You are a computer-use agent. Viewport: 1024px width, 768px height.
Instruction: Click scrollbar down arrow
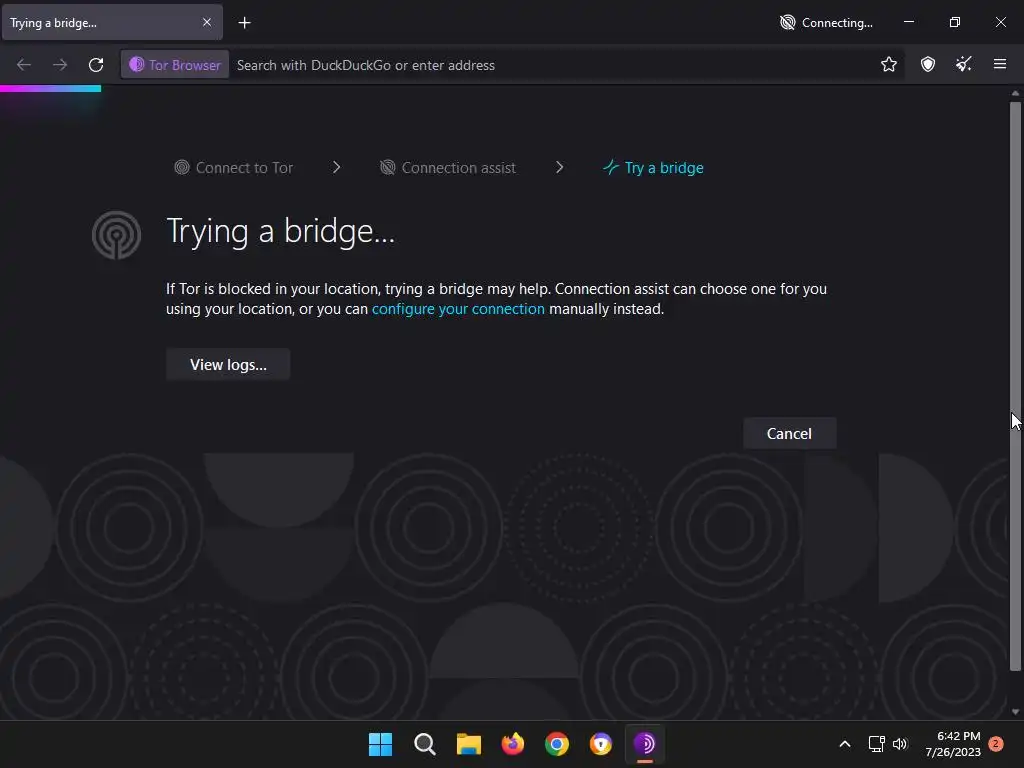pos(1015,712)
